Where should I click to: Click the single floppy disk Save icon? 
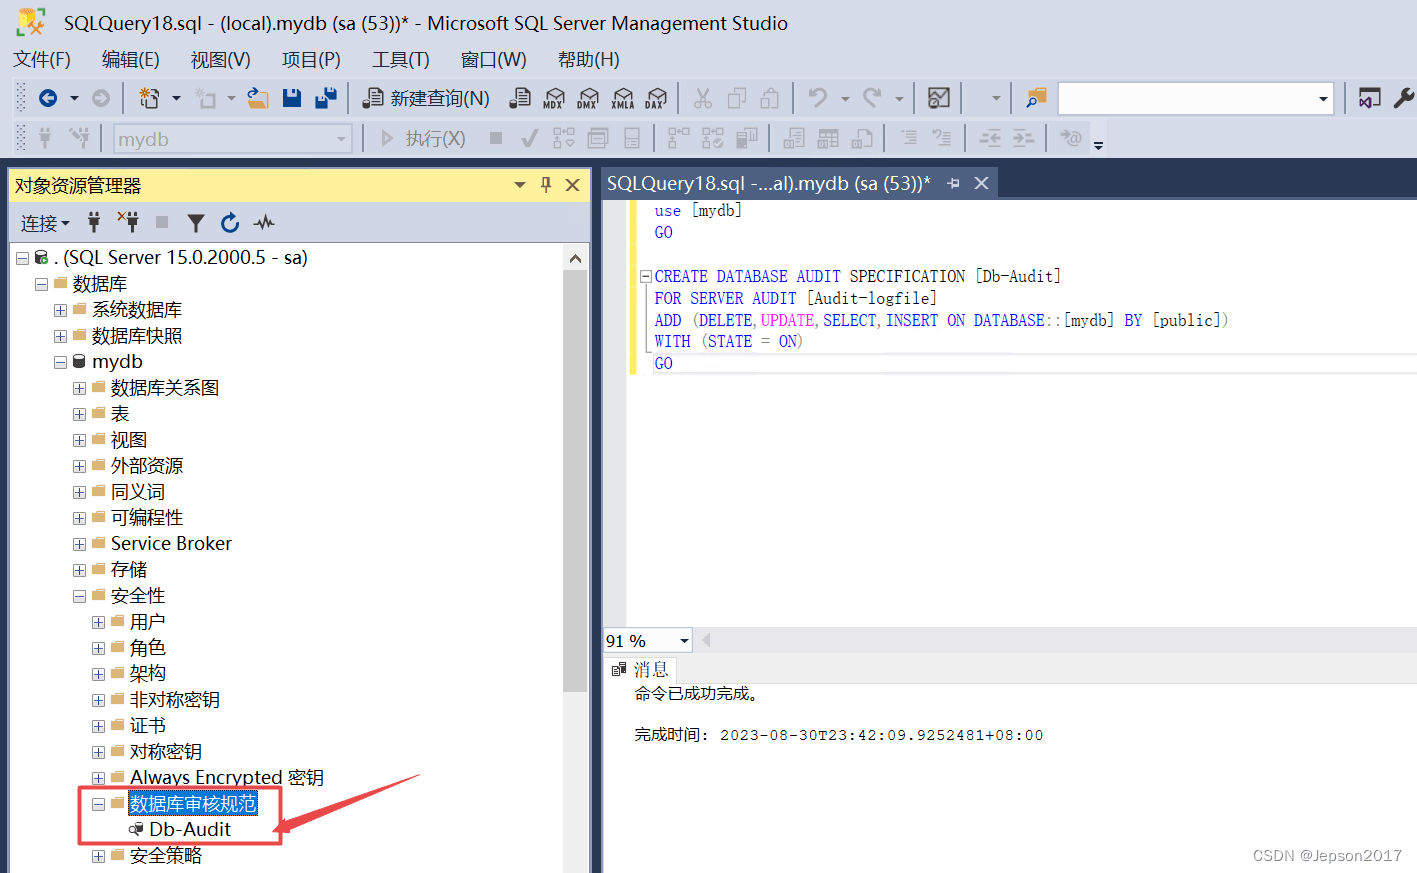pyautogui.click(x=292, y=98)
